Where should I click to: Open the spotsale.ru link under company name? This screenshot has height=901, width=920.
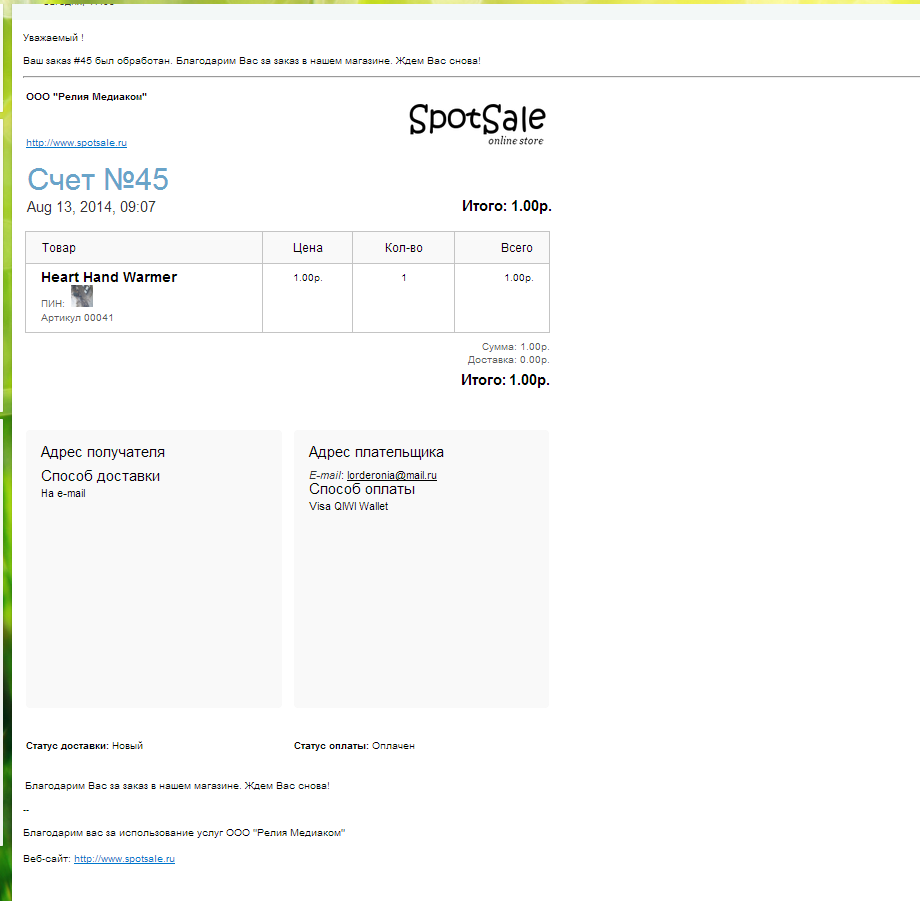[76, 143]
